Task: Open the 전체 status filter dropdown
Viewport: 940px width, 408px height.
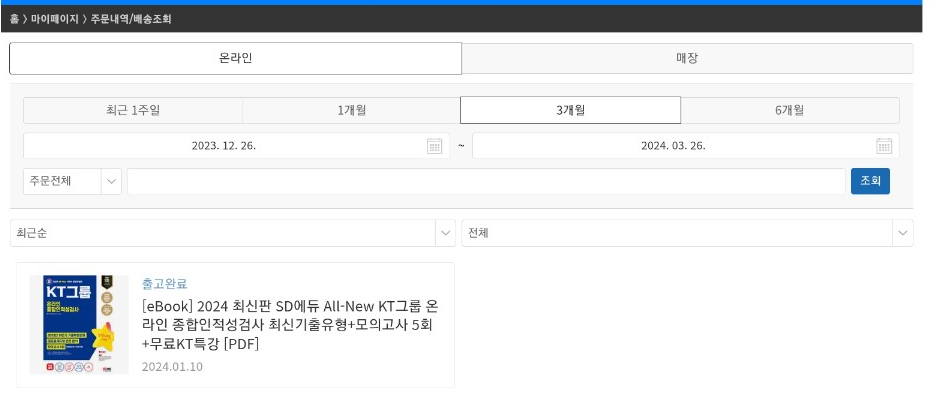Action: [x=687, y=233]
